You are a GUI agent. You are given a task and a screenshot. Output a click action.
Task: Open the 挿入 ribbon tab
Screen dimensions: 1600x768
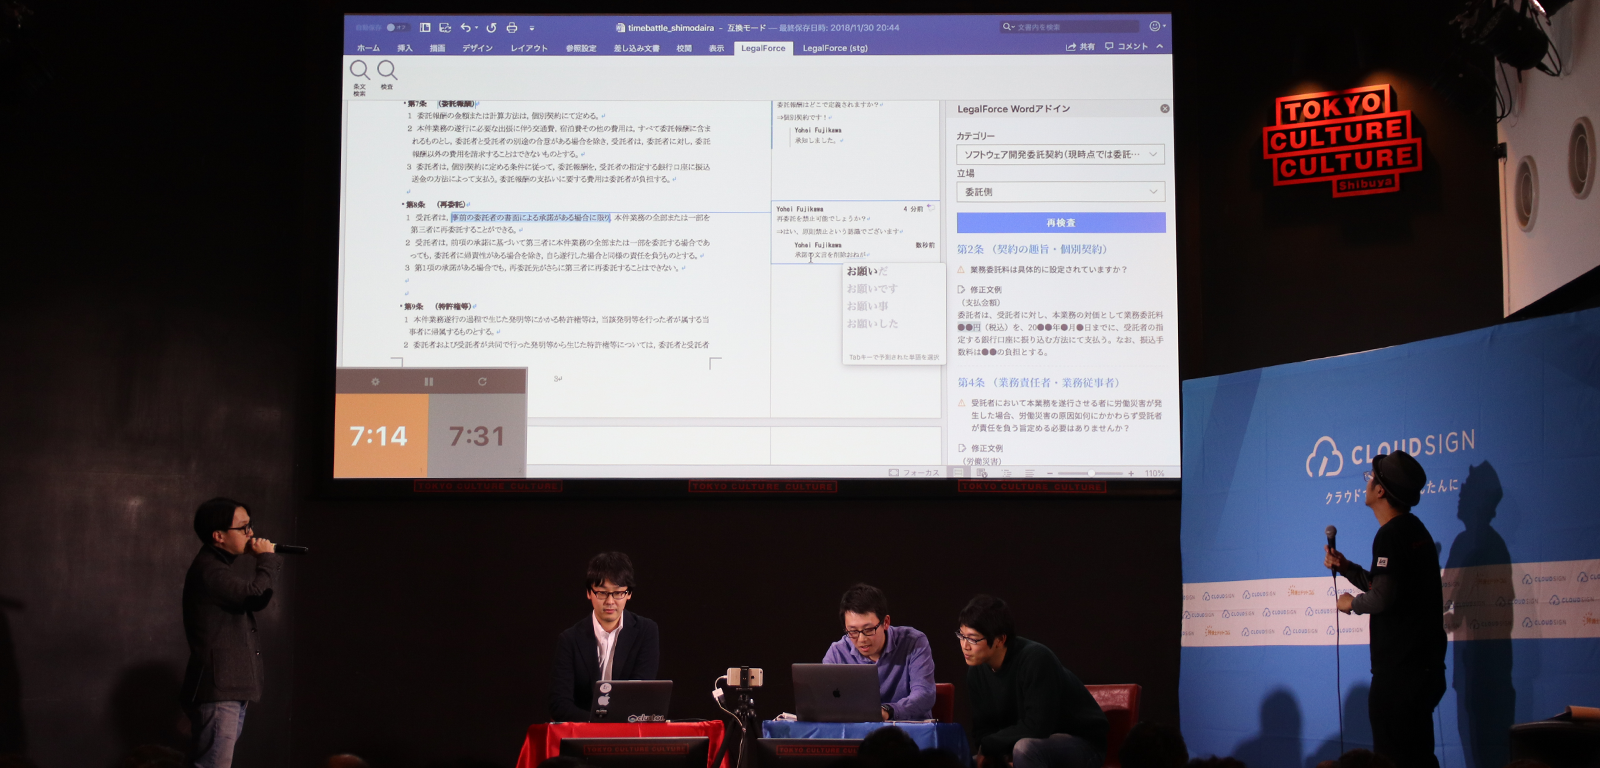(405, 48)
